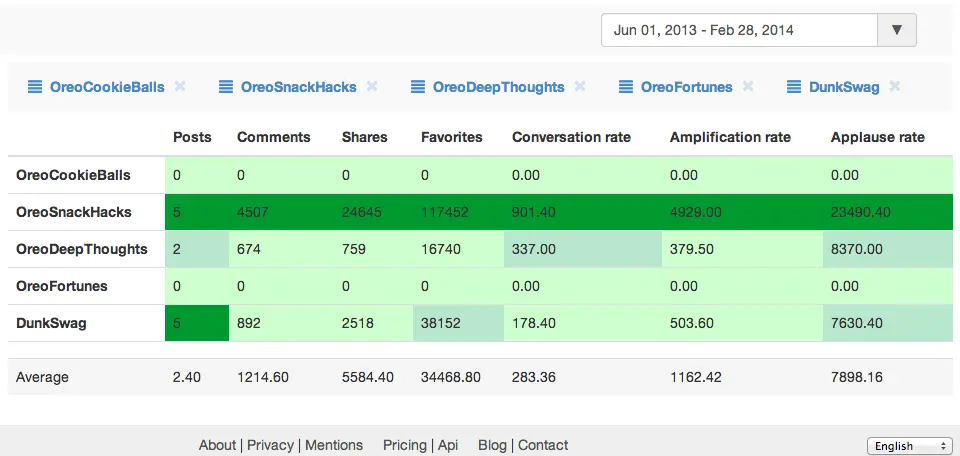Visit the Blog from footer
This screenshot has height=456, width=960.
tap(492, 445)
